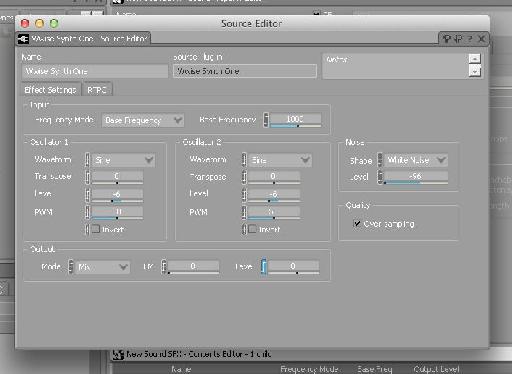Open the Output Mode Mix dropdown
Image resolution: width=512 pixels, height=374 pixels.
point(102,267)
